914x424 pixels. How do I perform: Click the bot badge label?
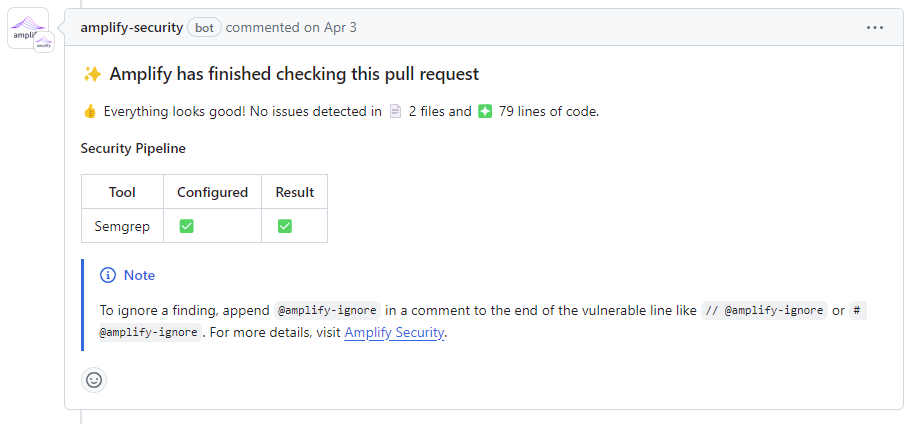tap(205, 27)
